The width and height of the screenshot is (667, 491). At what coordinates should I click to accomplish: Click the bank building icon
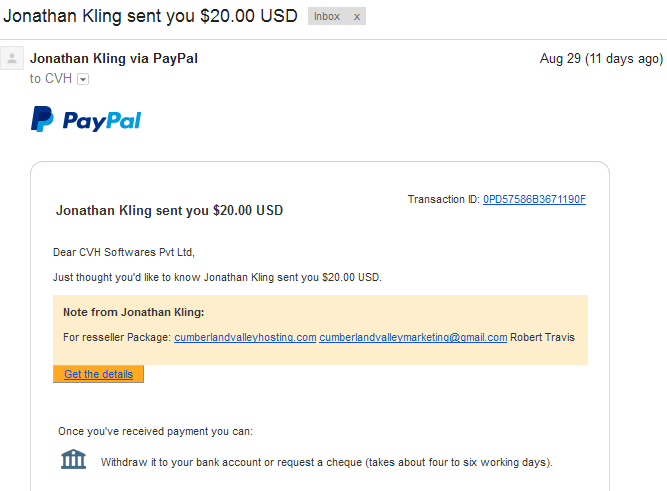click(73, 460)
